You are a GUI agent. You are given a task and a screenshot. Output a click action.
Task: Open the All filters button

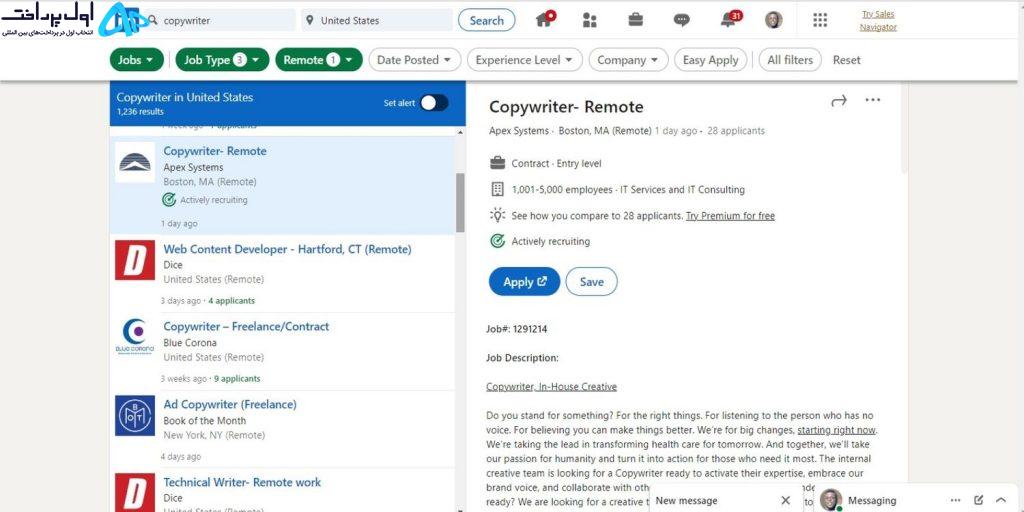pos(790,59)
